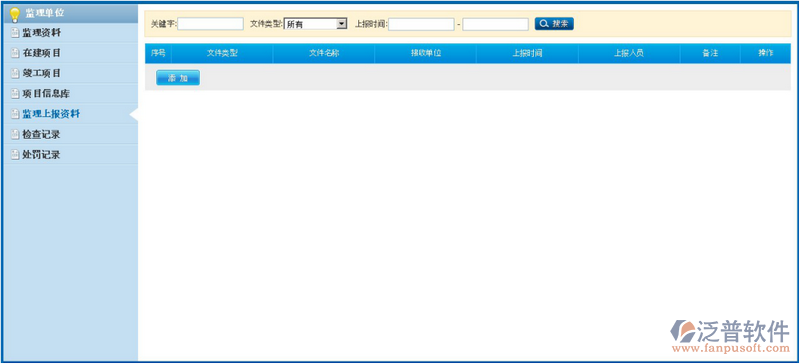Click the document icon next to 检查记录
The image size is (800, 364).
(x=15, y=135)
